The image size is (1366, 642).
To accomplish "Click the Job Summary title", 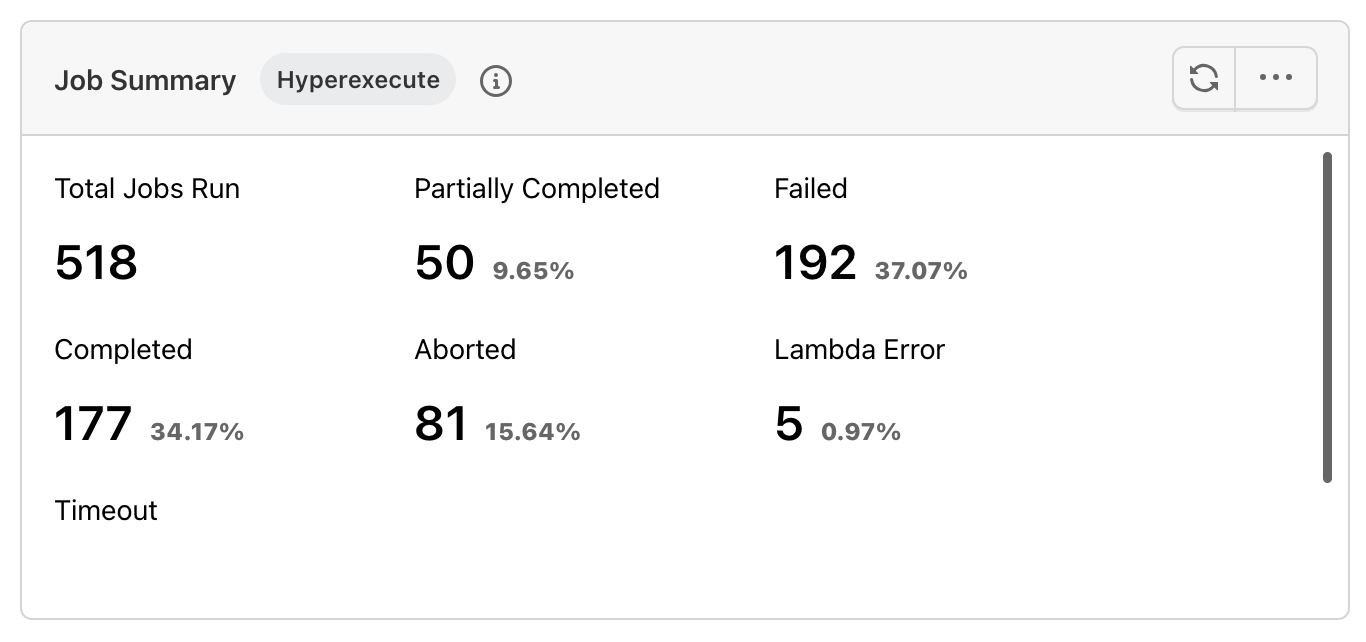I will (145, 81).
